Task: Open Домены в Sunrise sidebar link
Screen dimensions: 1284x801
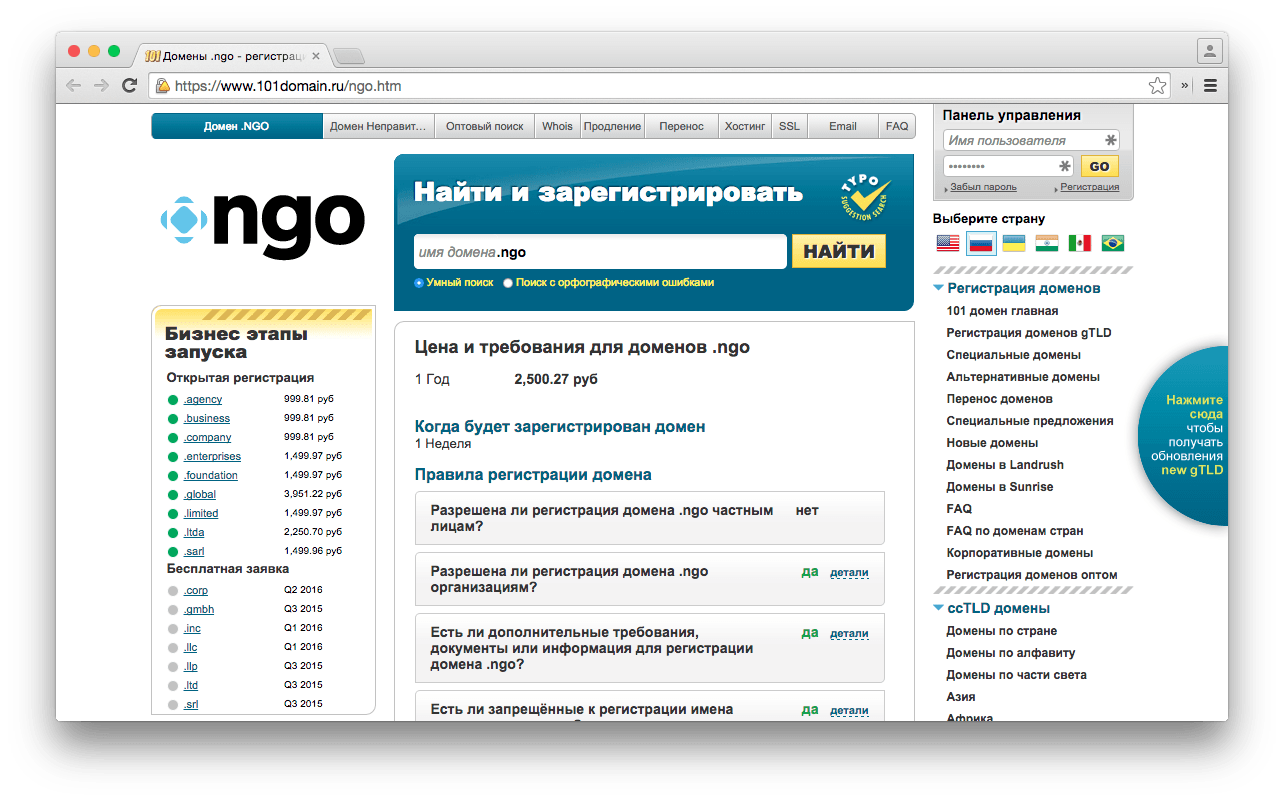Action: [x=1000, y=487]
